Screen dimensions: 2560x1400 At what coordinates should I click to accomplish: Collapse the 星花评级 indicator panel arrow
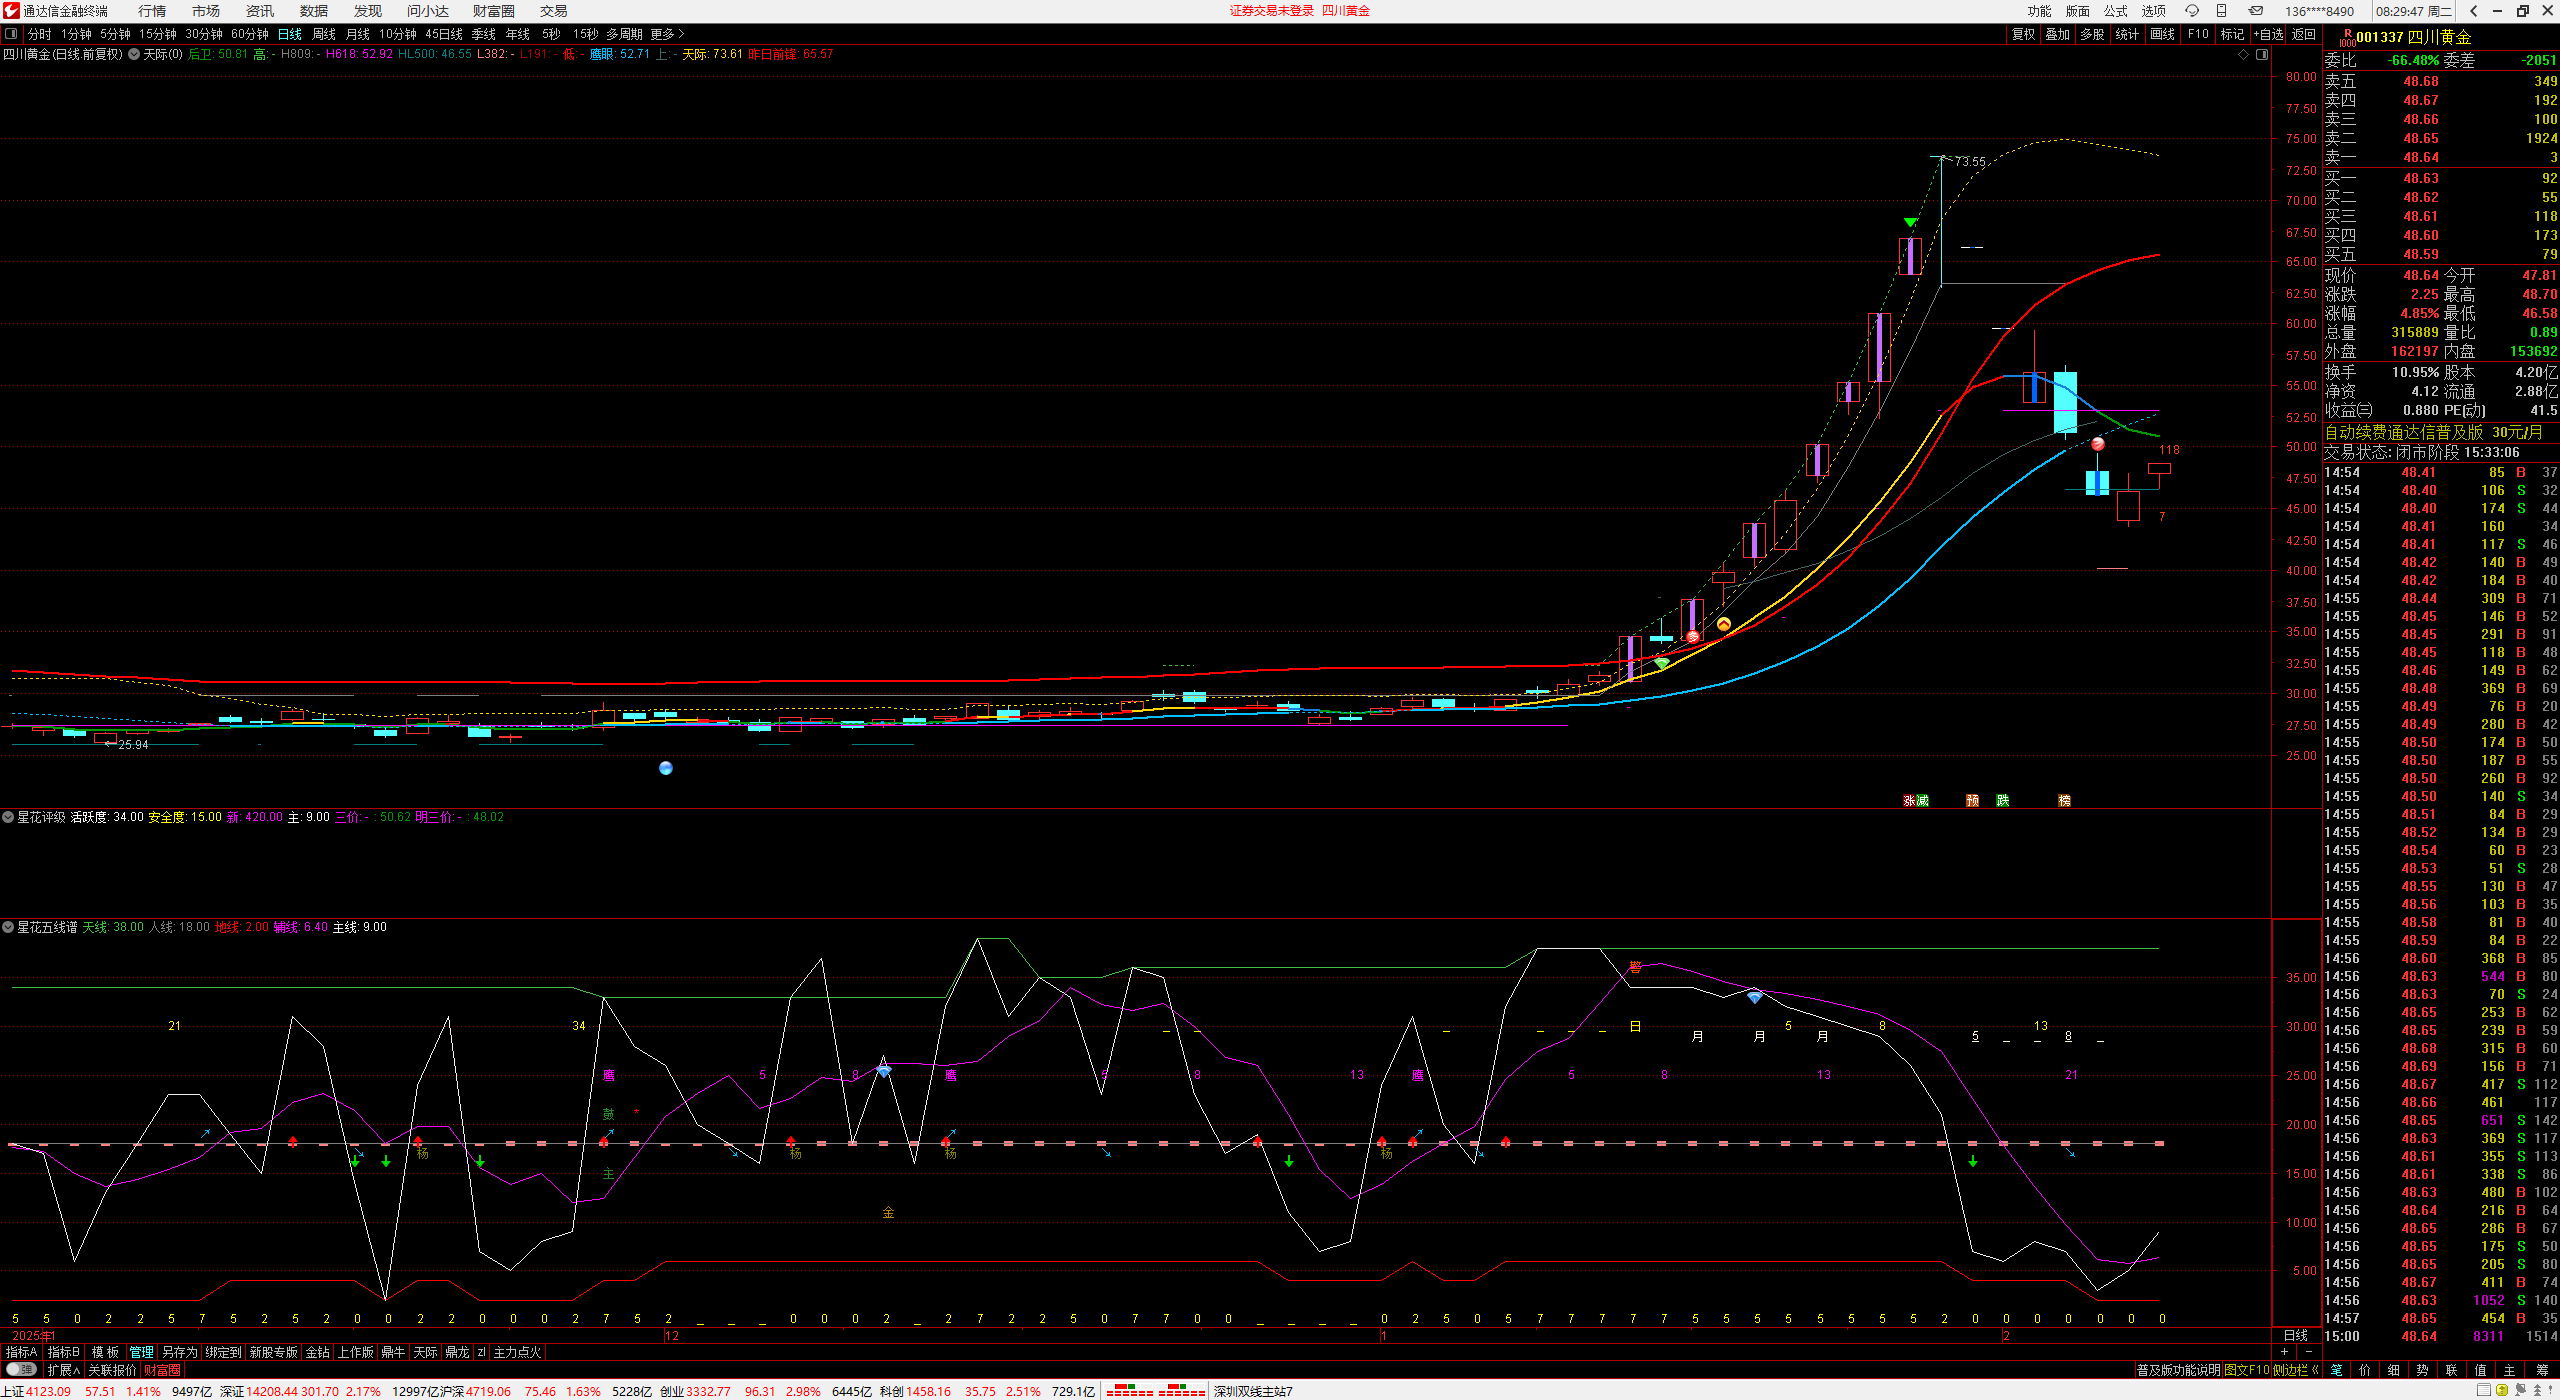[8, 817]
